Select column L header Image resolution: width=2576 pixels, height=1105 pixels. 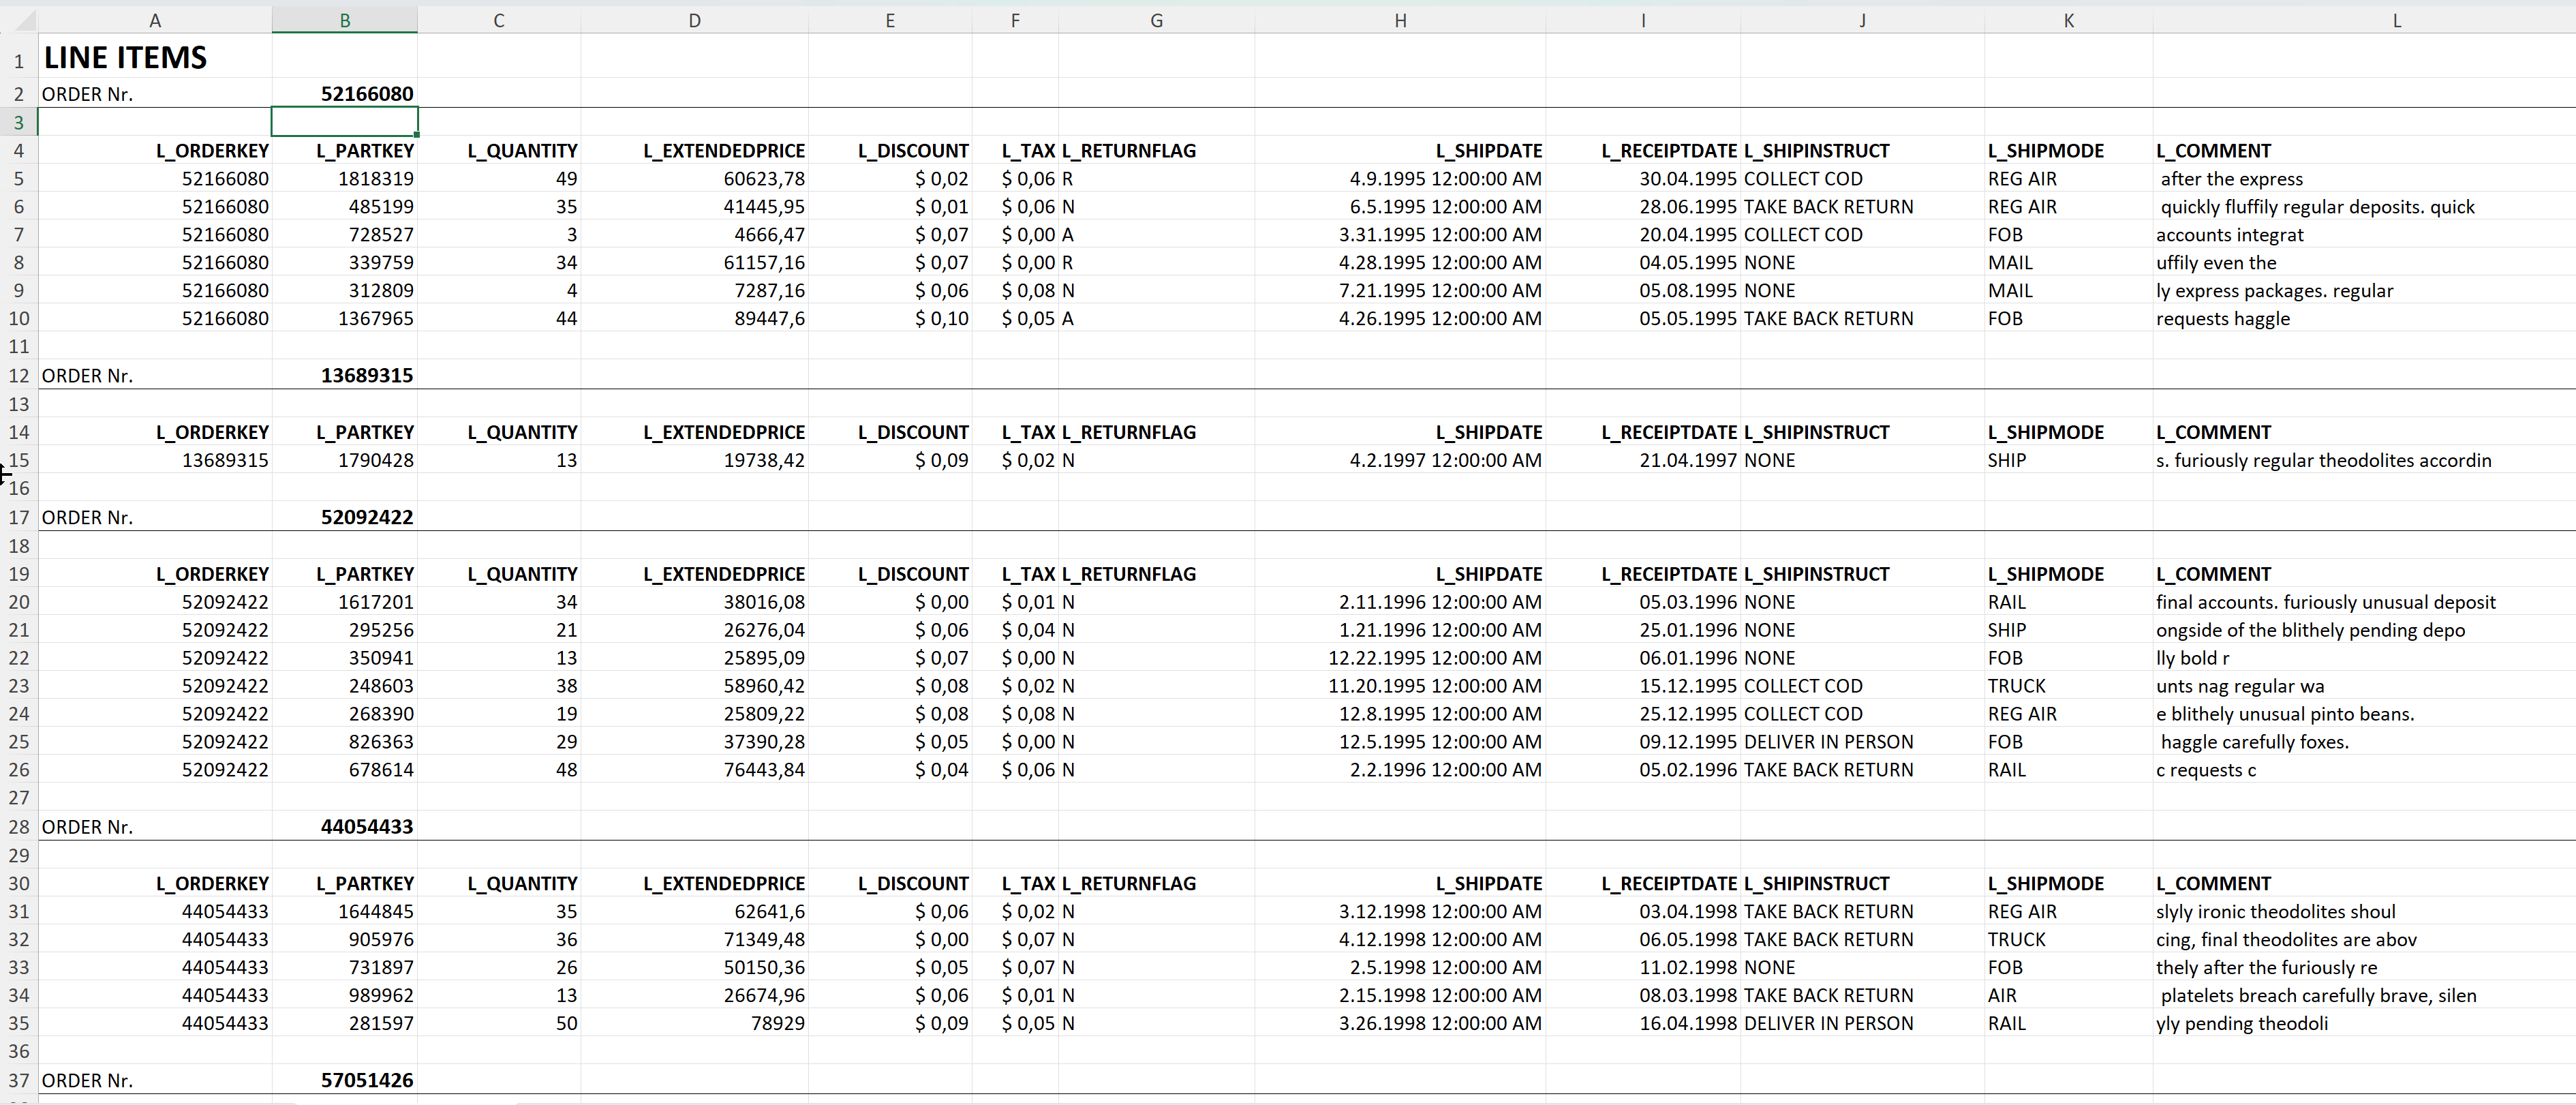[2396, 20]
